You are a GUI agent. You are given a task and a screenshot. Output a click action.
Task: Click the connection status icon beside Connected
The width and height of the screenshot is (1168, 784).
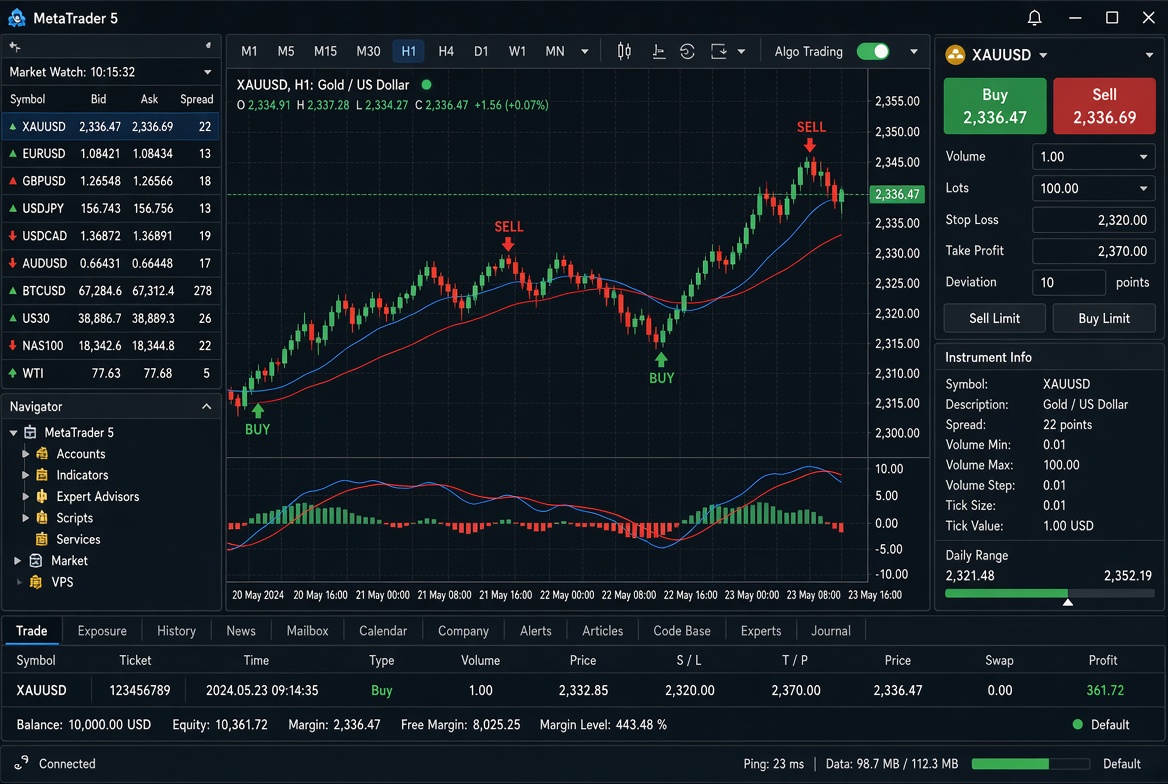21,762
